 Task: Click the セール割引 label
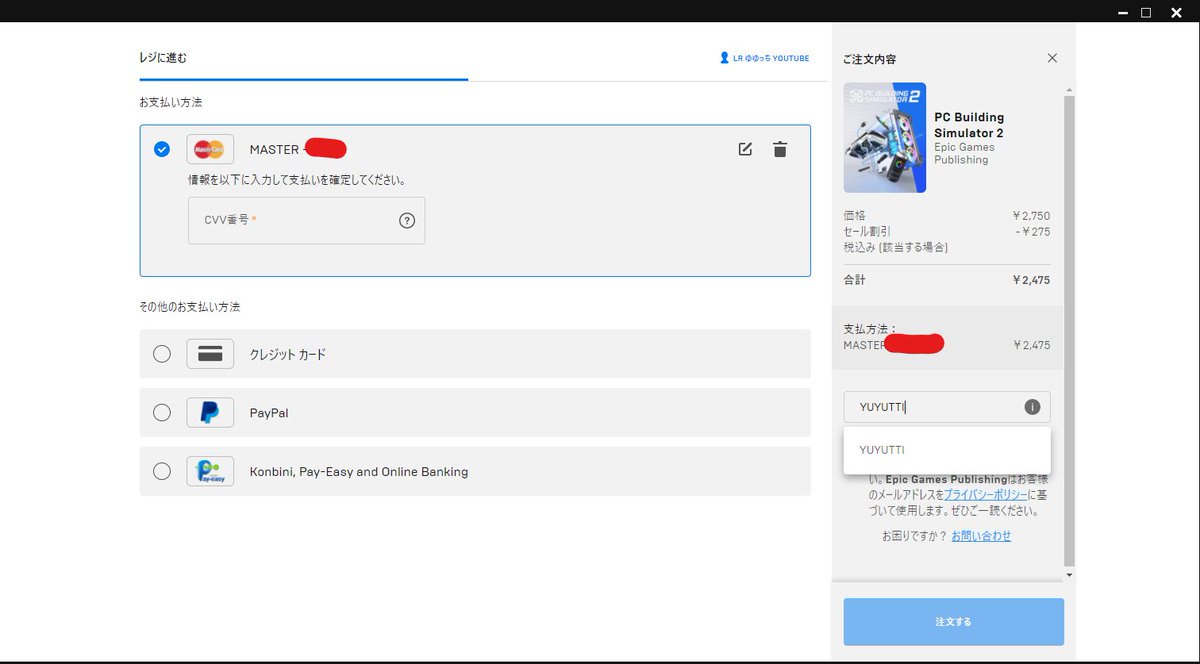(x=867, y=231)
